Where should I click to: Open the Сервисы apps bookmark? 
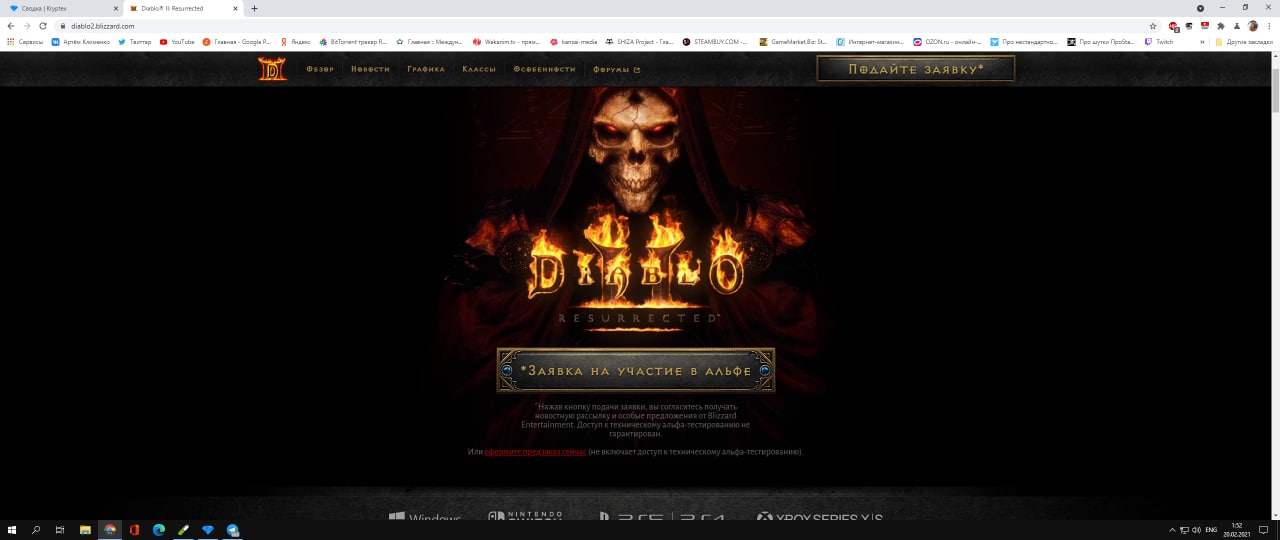(25, 42)
